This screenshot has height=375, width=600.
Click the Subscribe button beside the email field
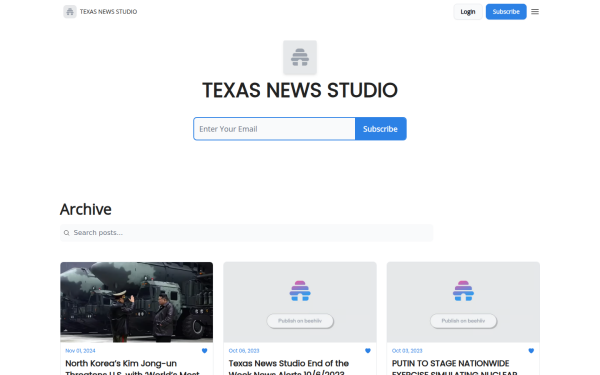click(380, 129)
